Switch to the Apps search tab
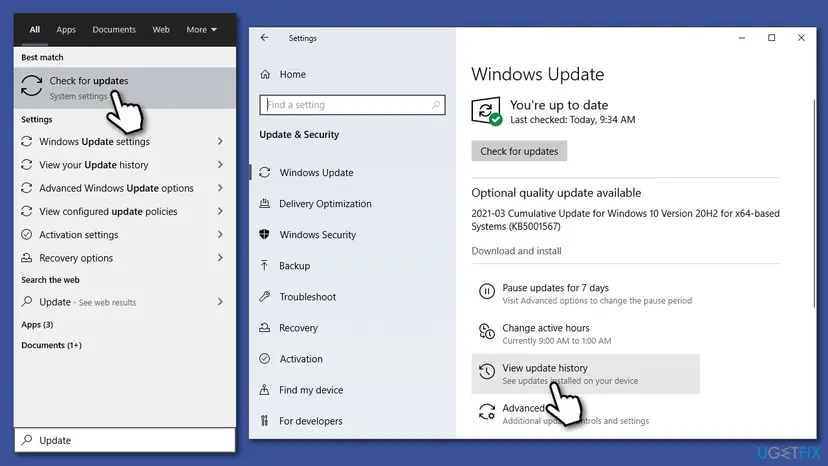The image size is (828, 466). pos(66,30)
